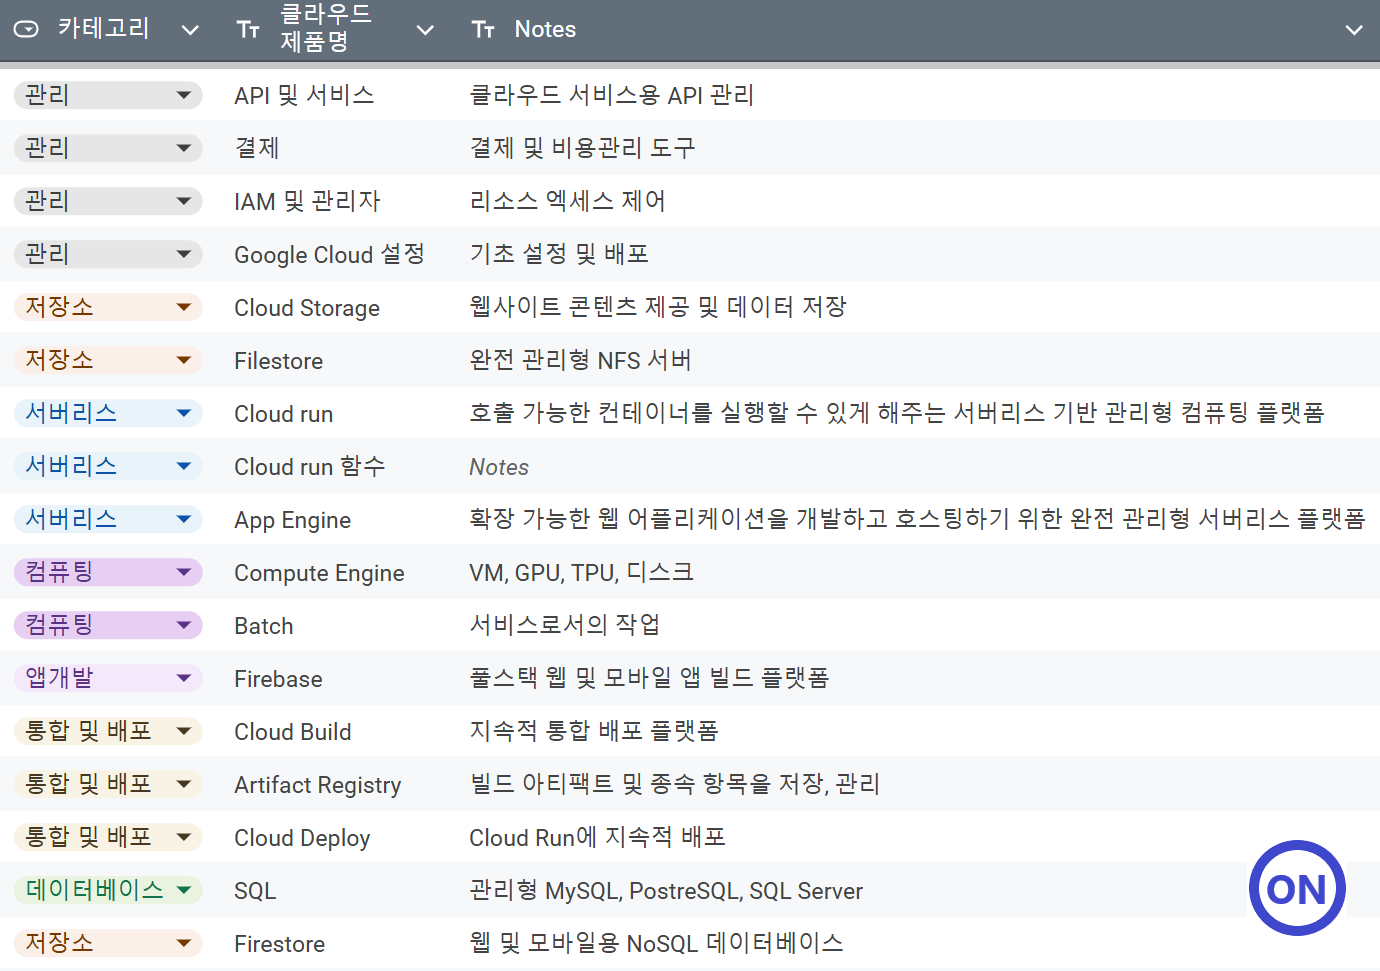Open the 저장소 dropdown in Cloud Storage row
The height and width of the screenshot is (971, 1380).
(x=108, y=307)
